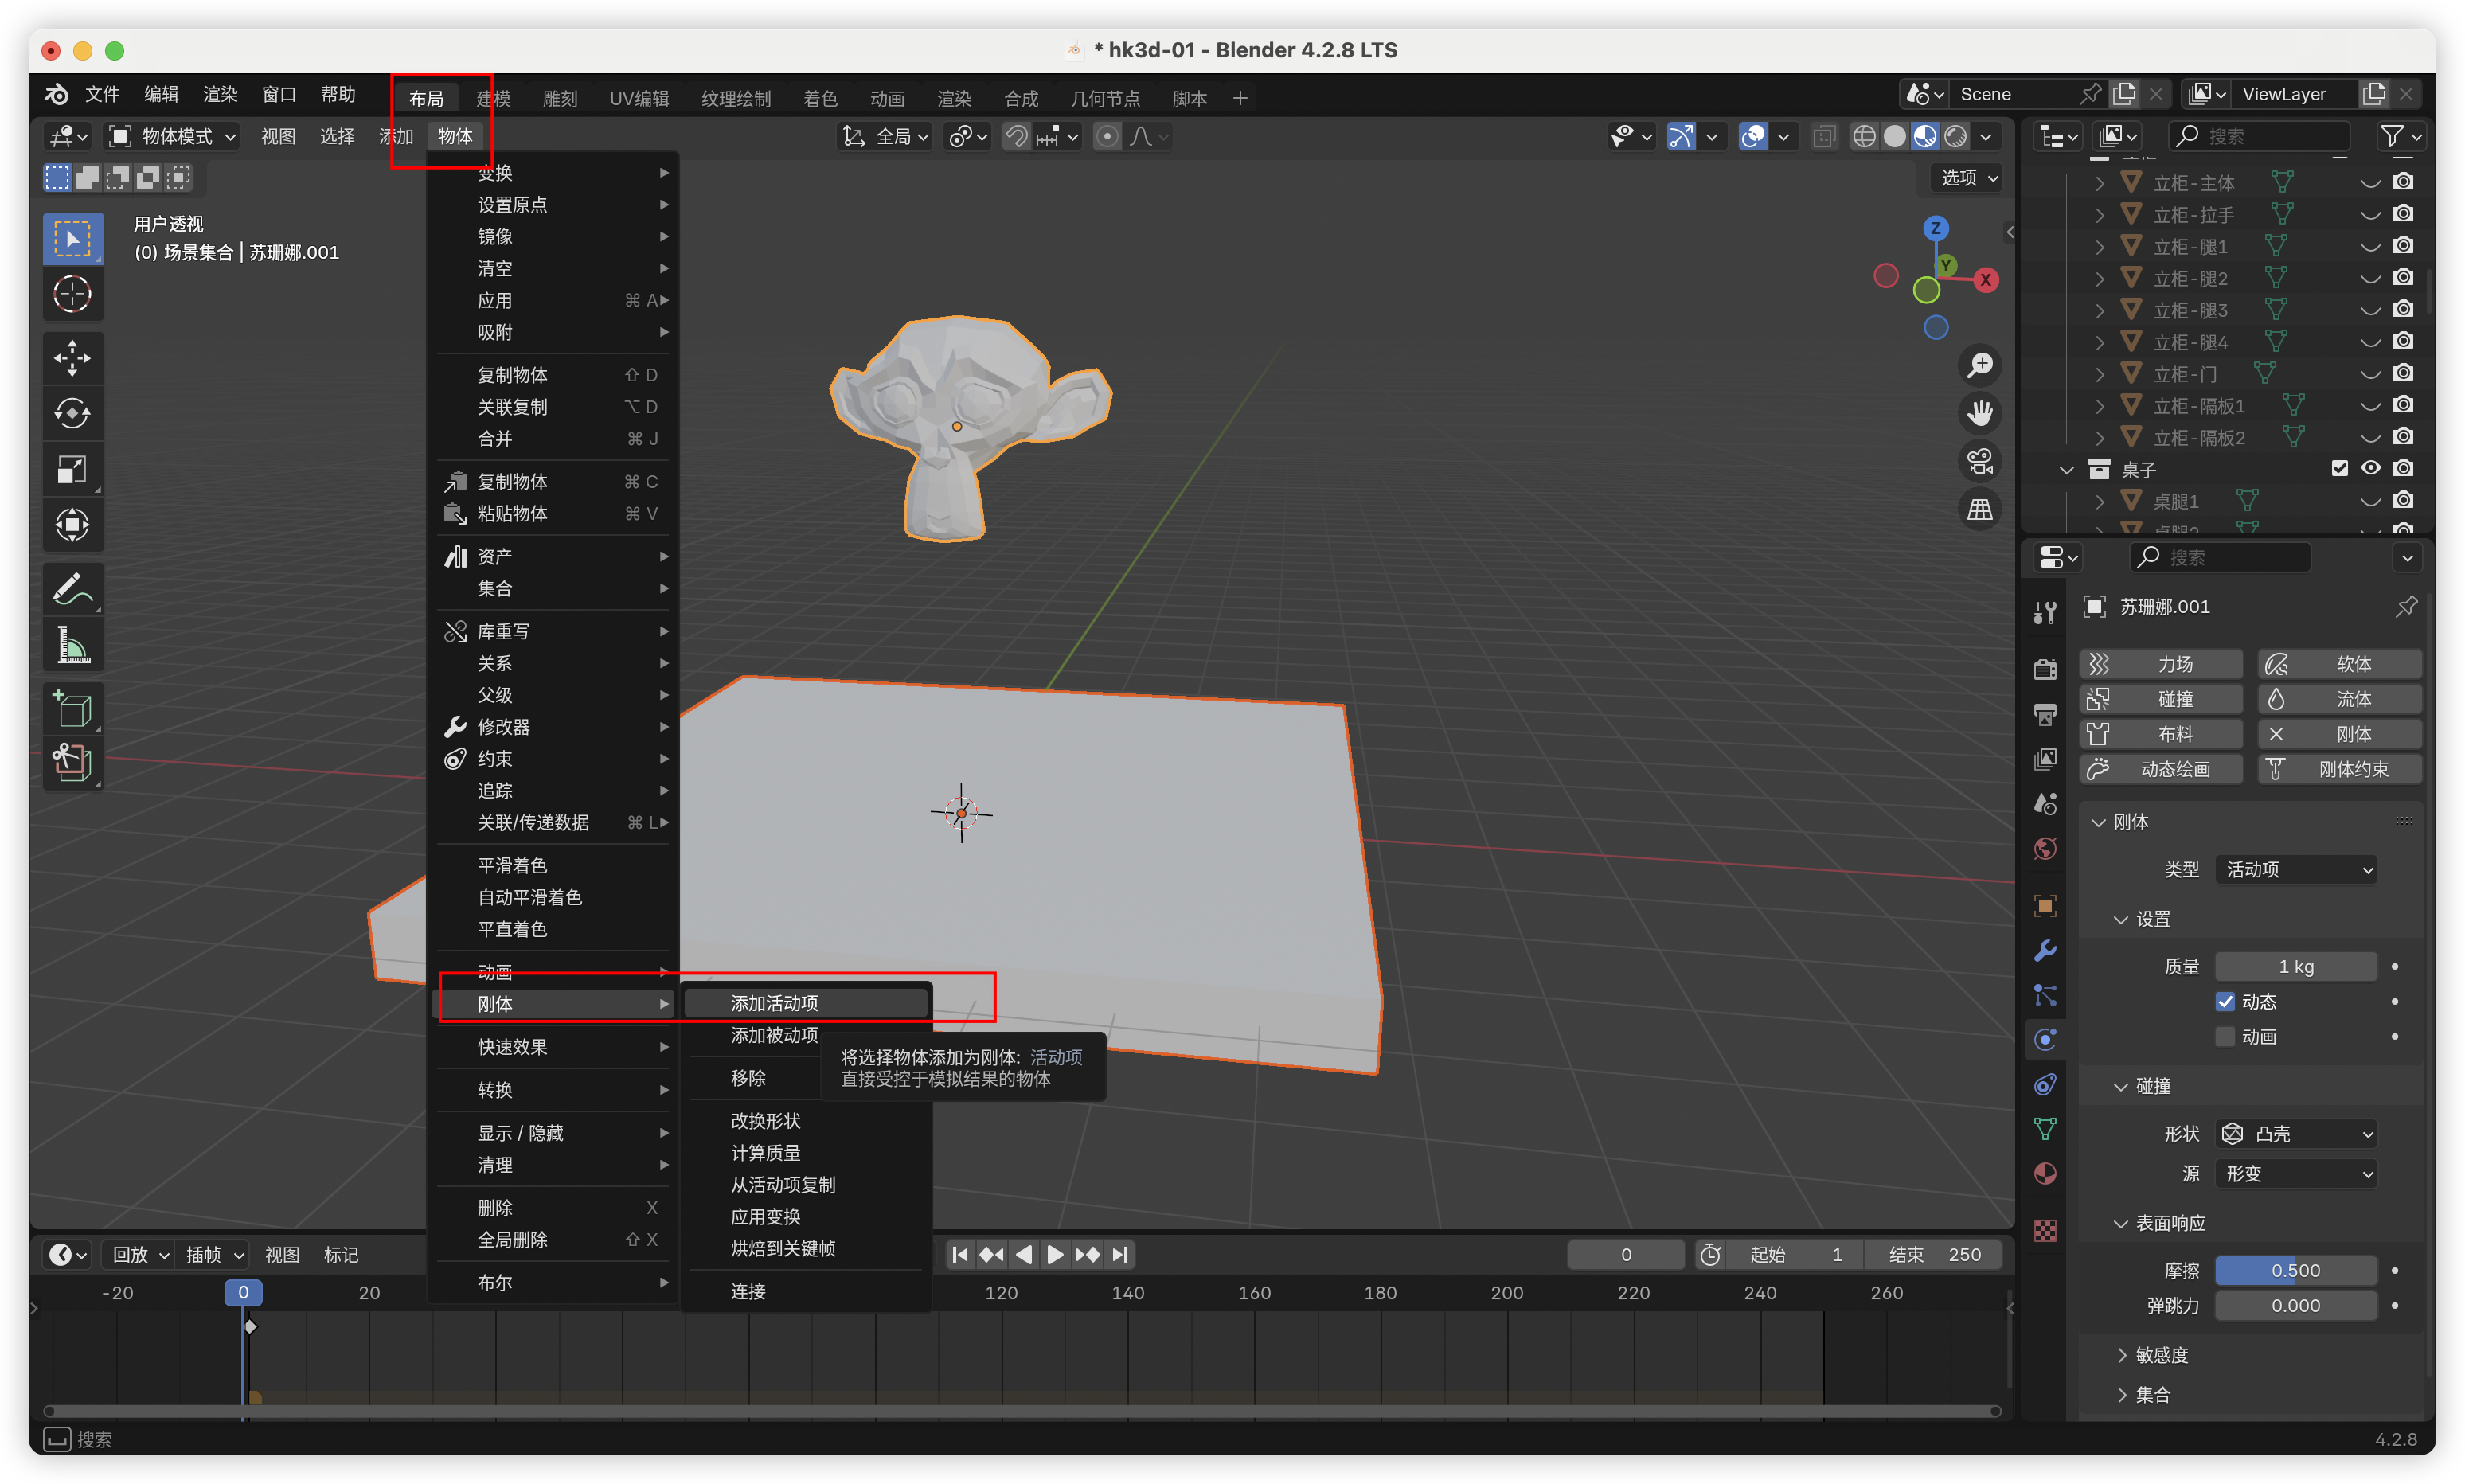This screenshot has height=1484, width=2465.
Task: Open the 类型 活动项 dropdown
Action: [x=2296, y=870]
